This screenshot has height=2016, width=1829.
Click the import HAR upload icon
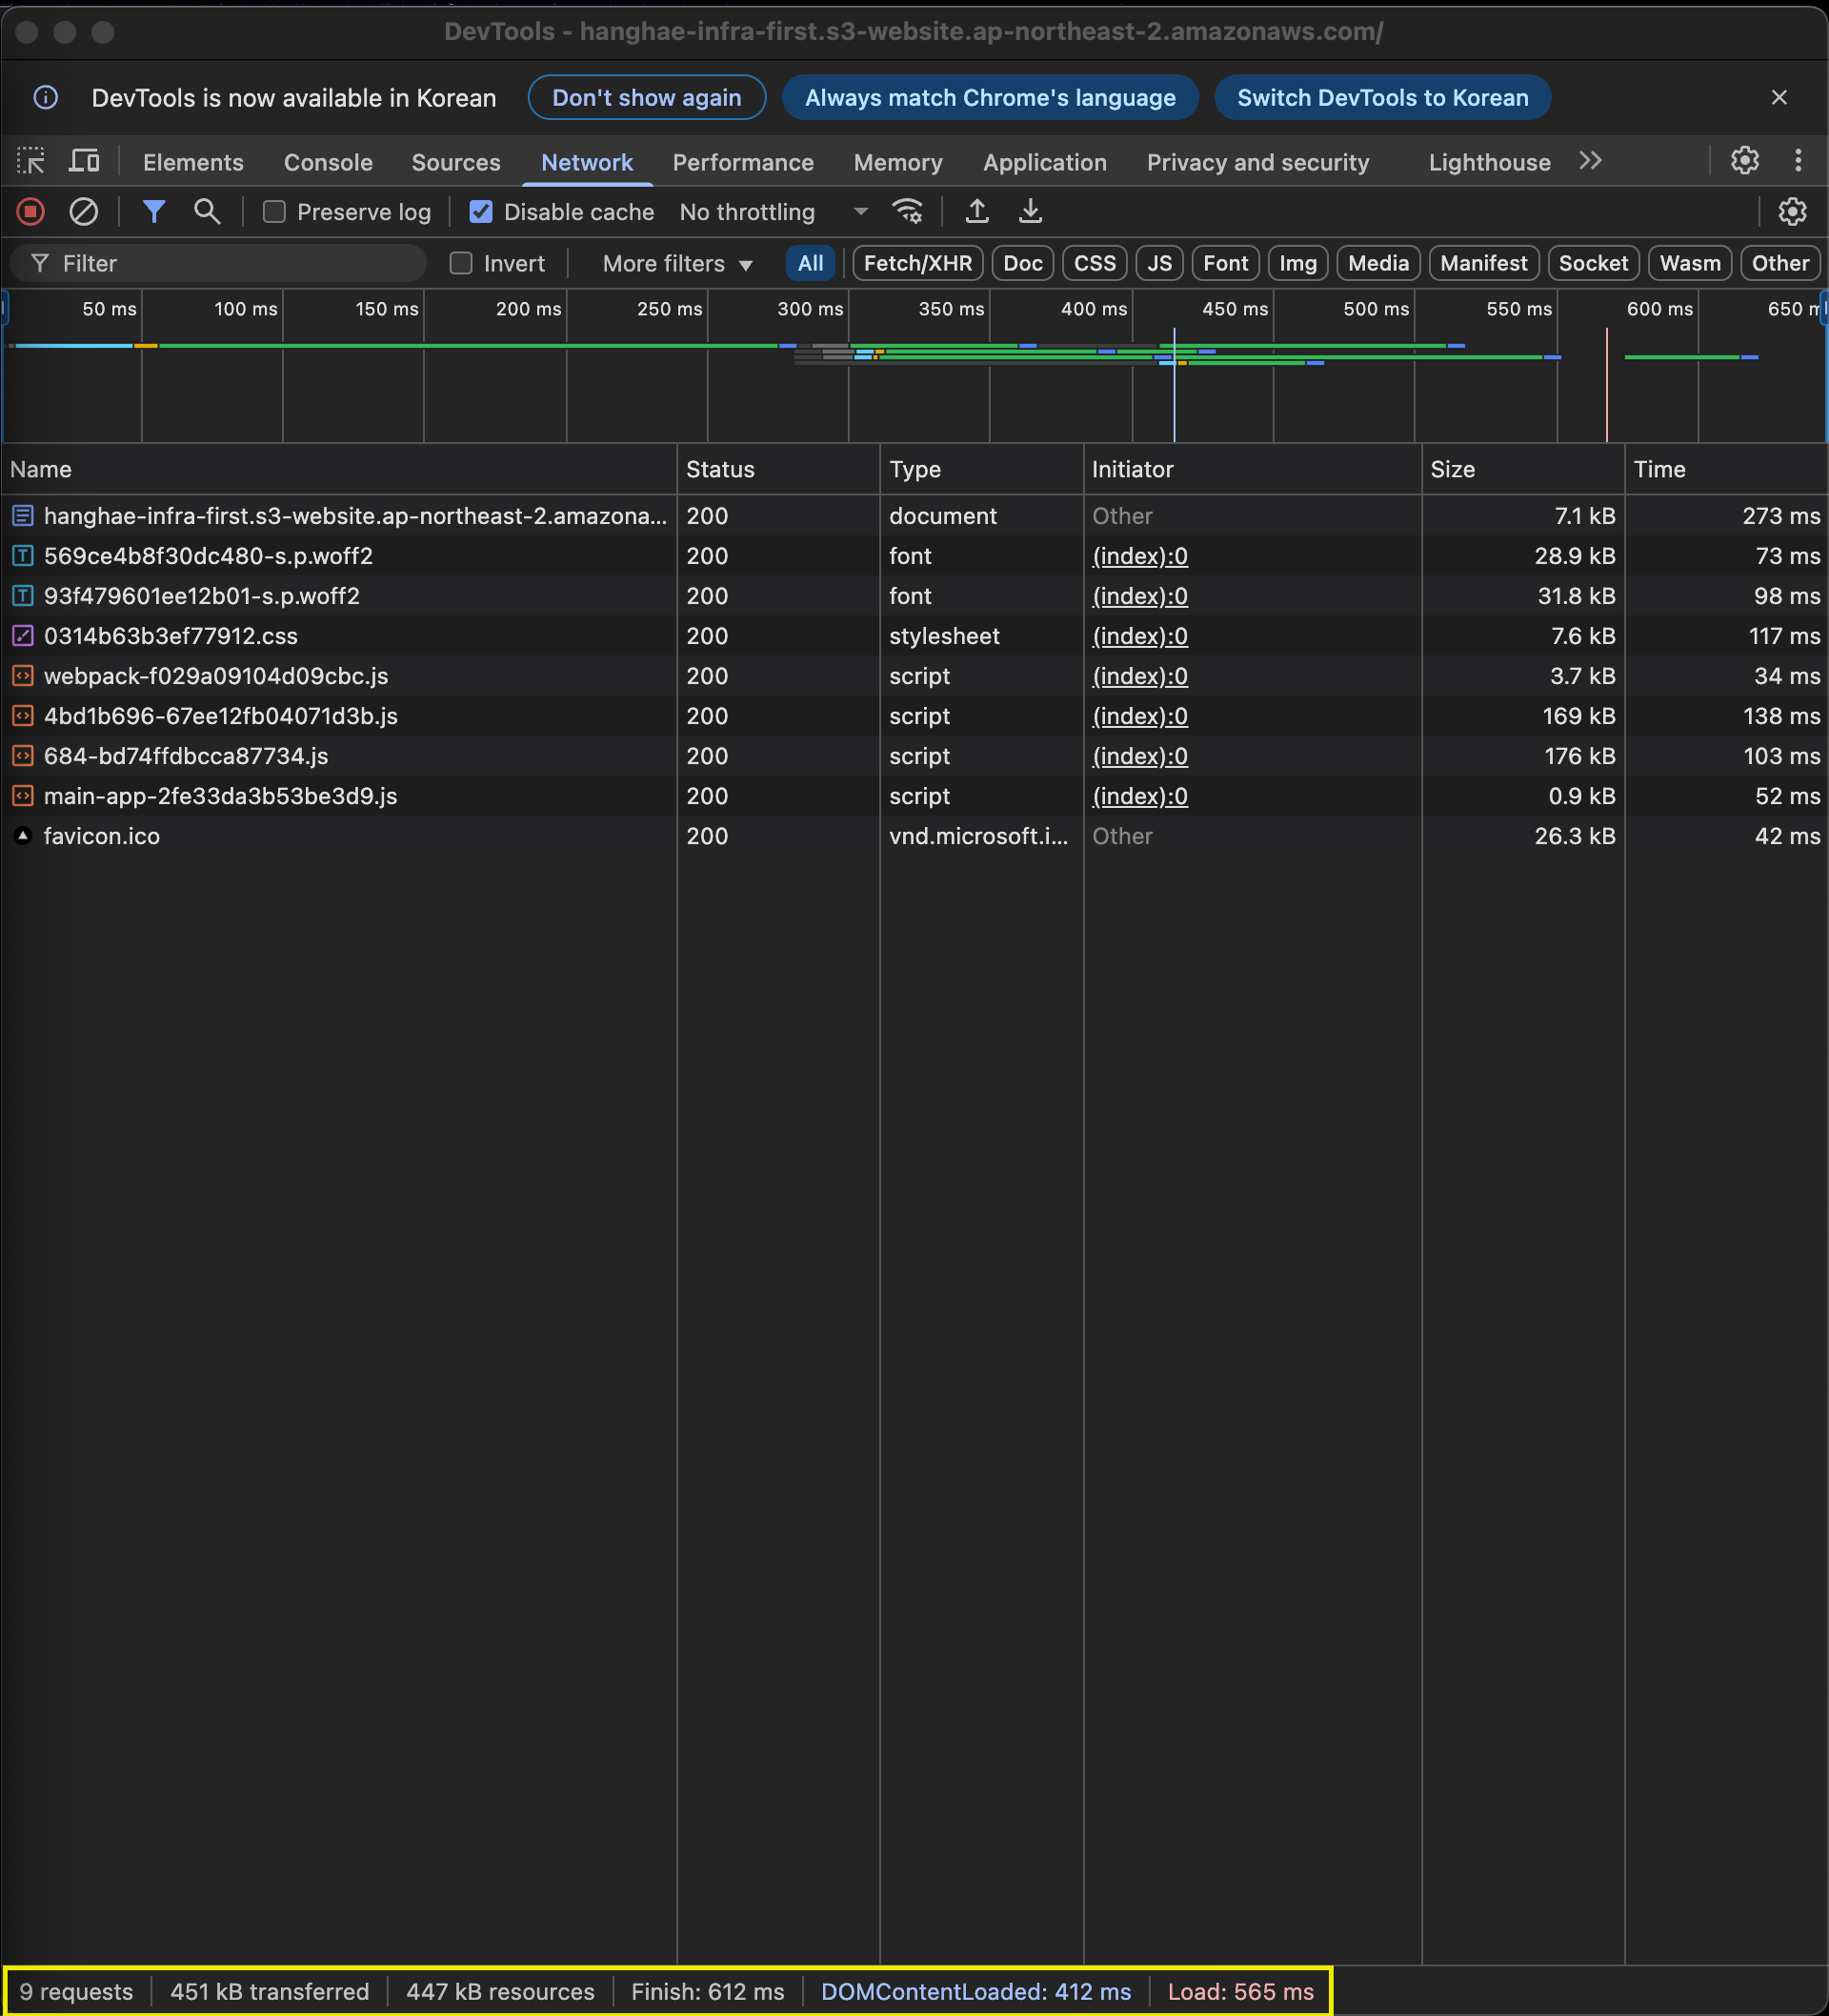pos(977,212)
